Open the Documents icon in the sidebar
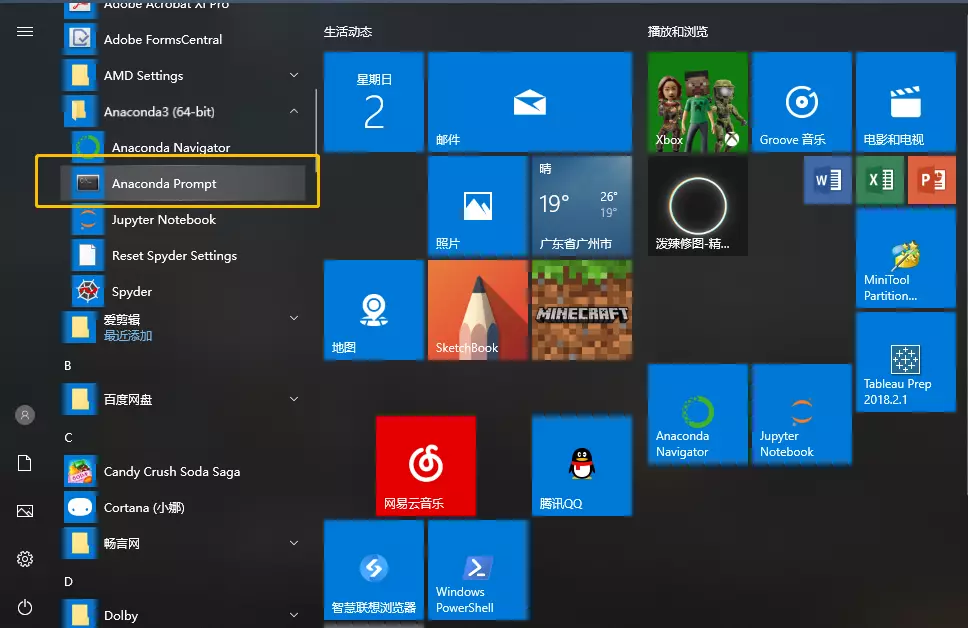The width and height of the screenshot is (968, 628). 25,463
